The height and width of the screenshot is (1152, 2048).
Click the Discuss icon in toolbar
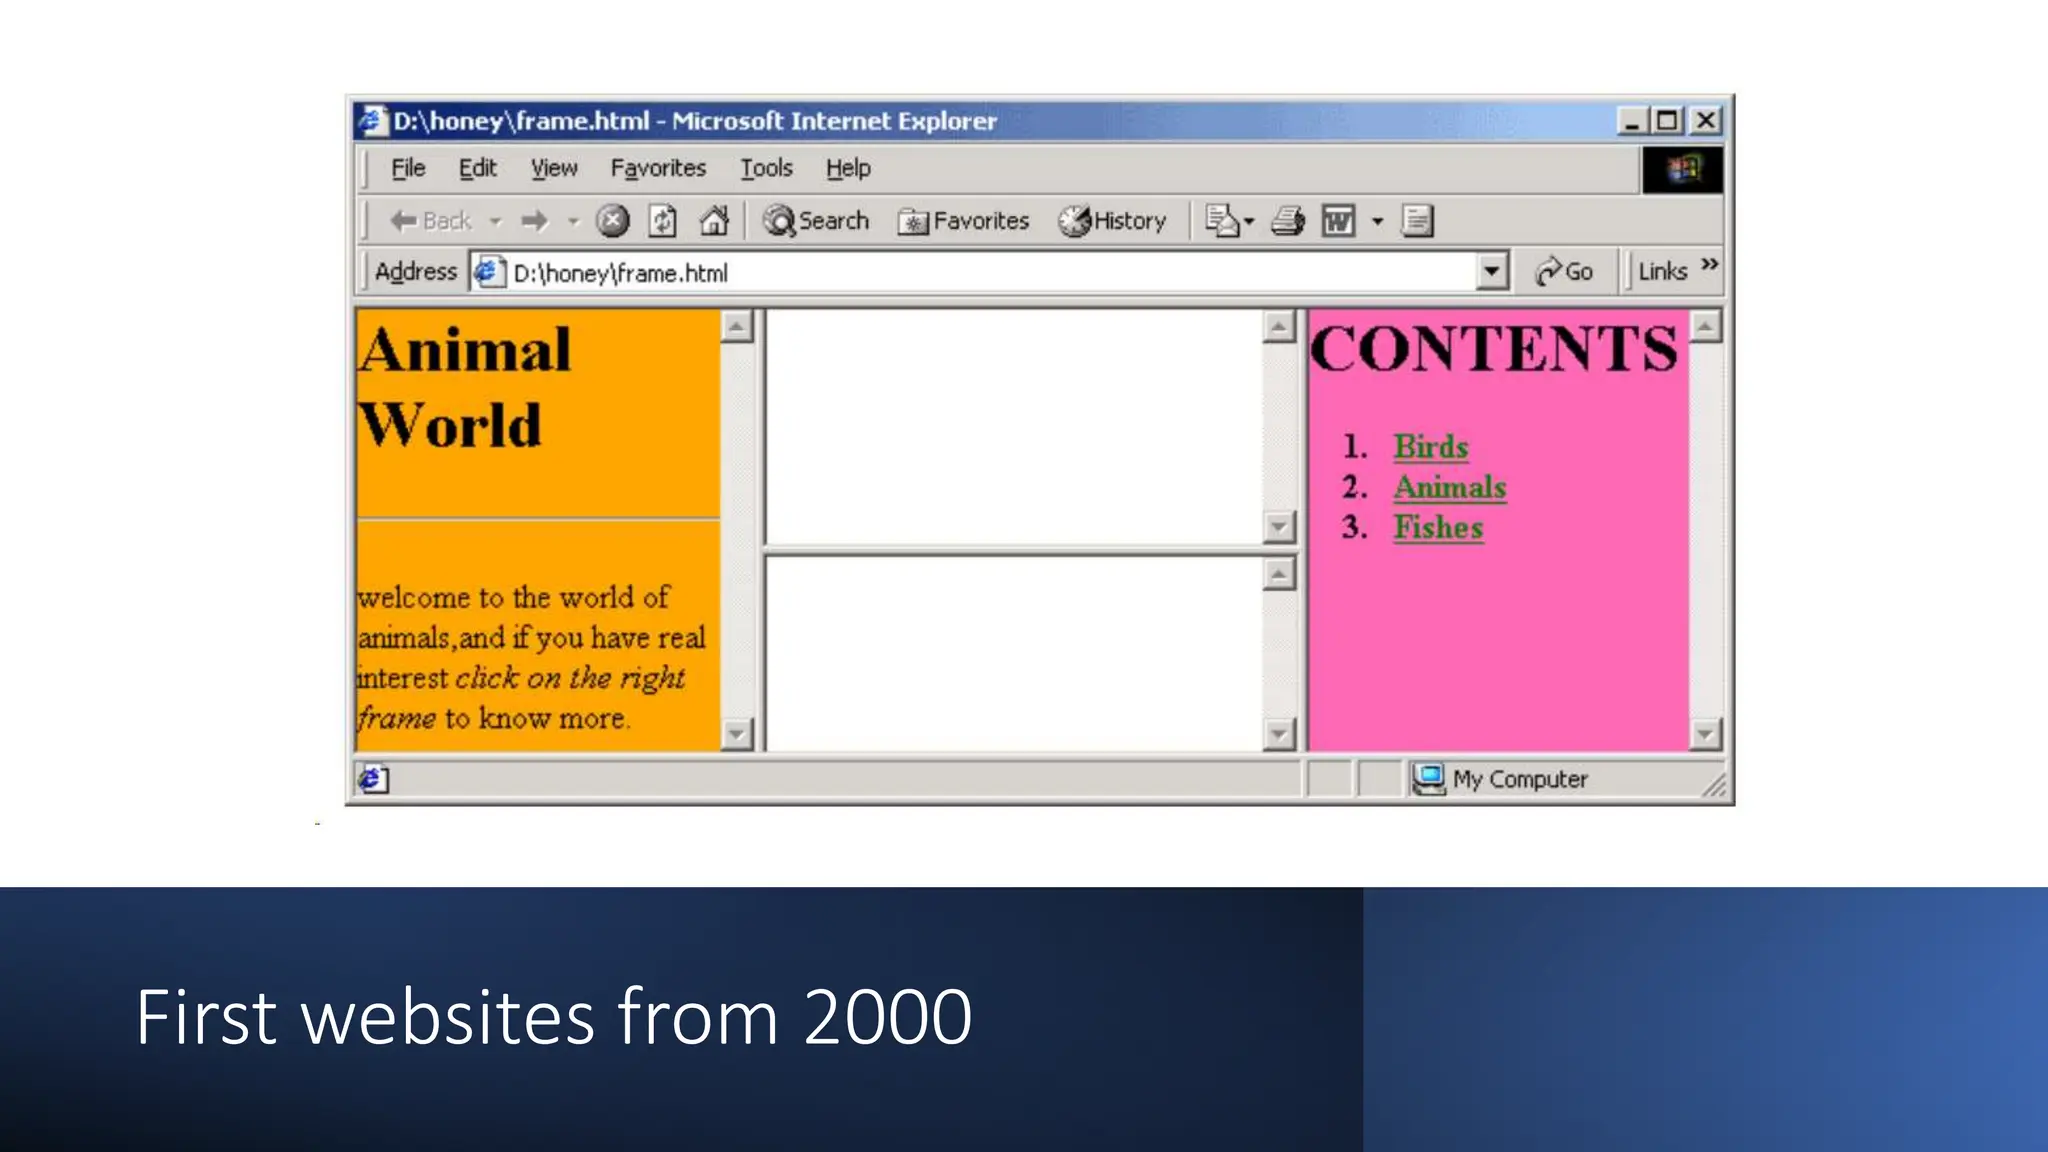[1417, 221]
